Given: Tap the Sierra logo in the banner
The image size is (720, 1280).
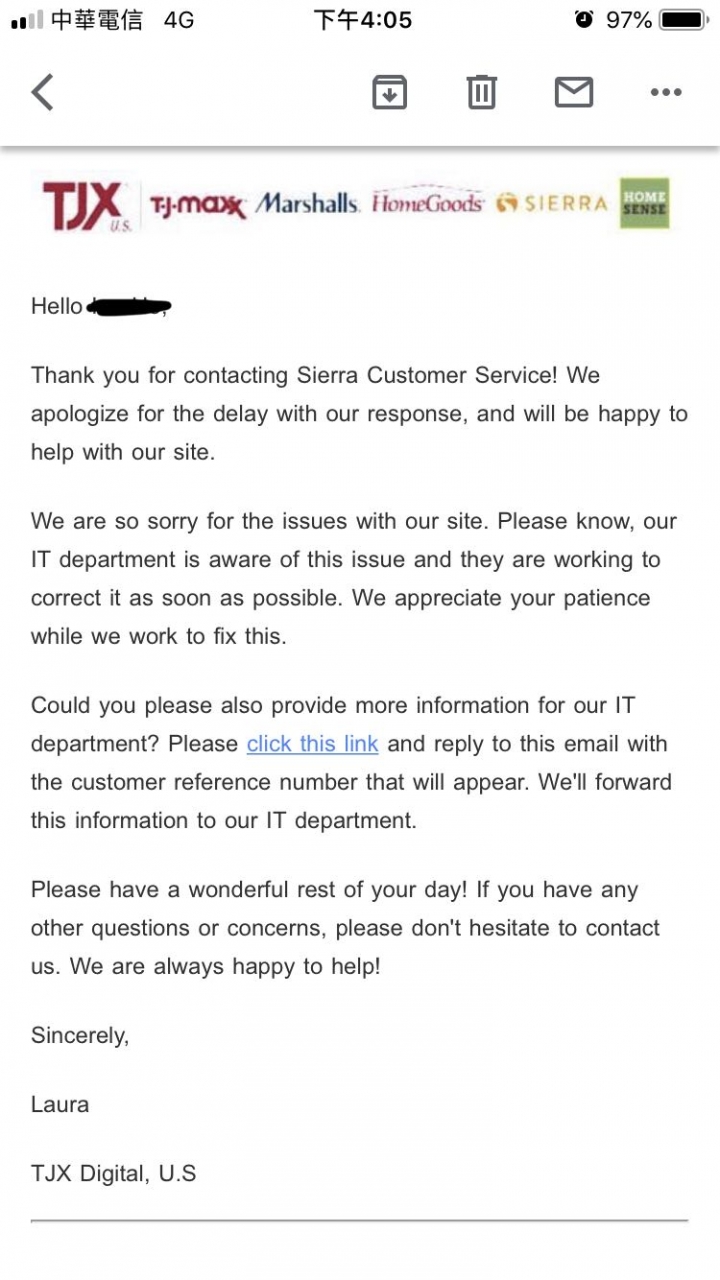Looking at the screenshot, I should pyautogui.click(x=552, y=204).
